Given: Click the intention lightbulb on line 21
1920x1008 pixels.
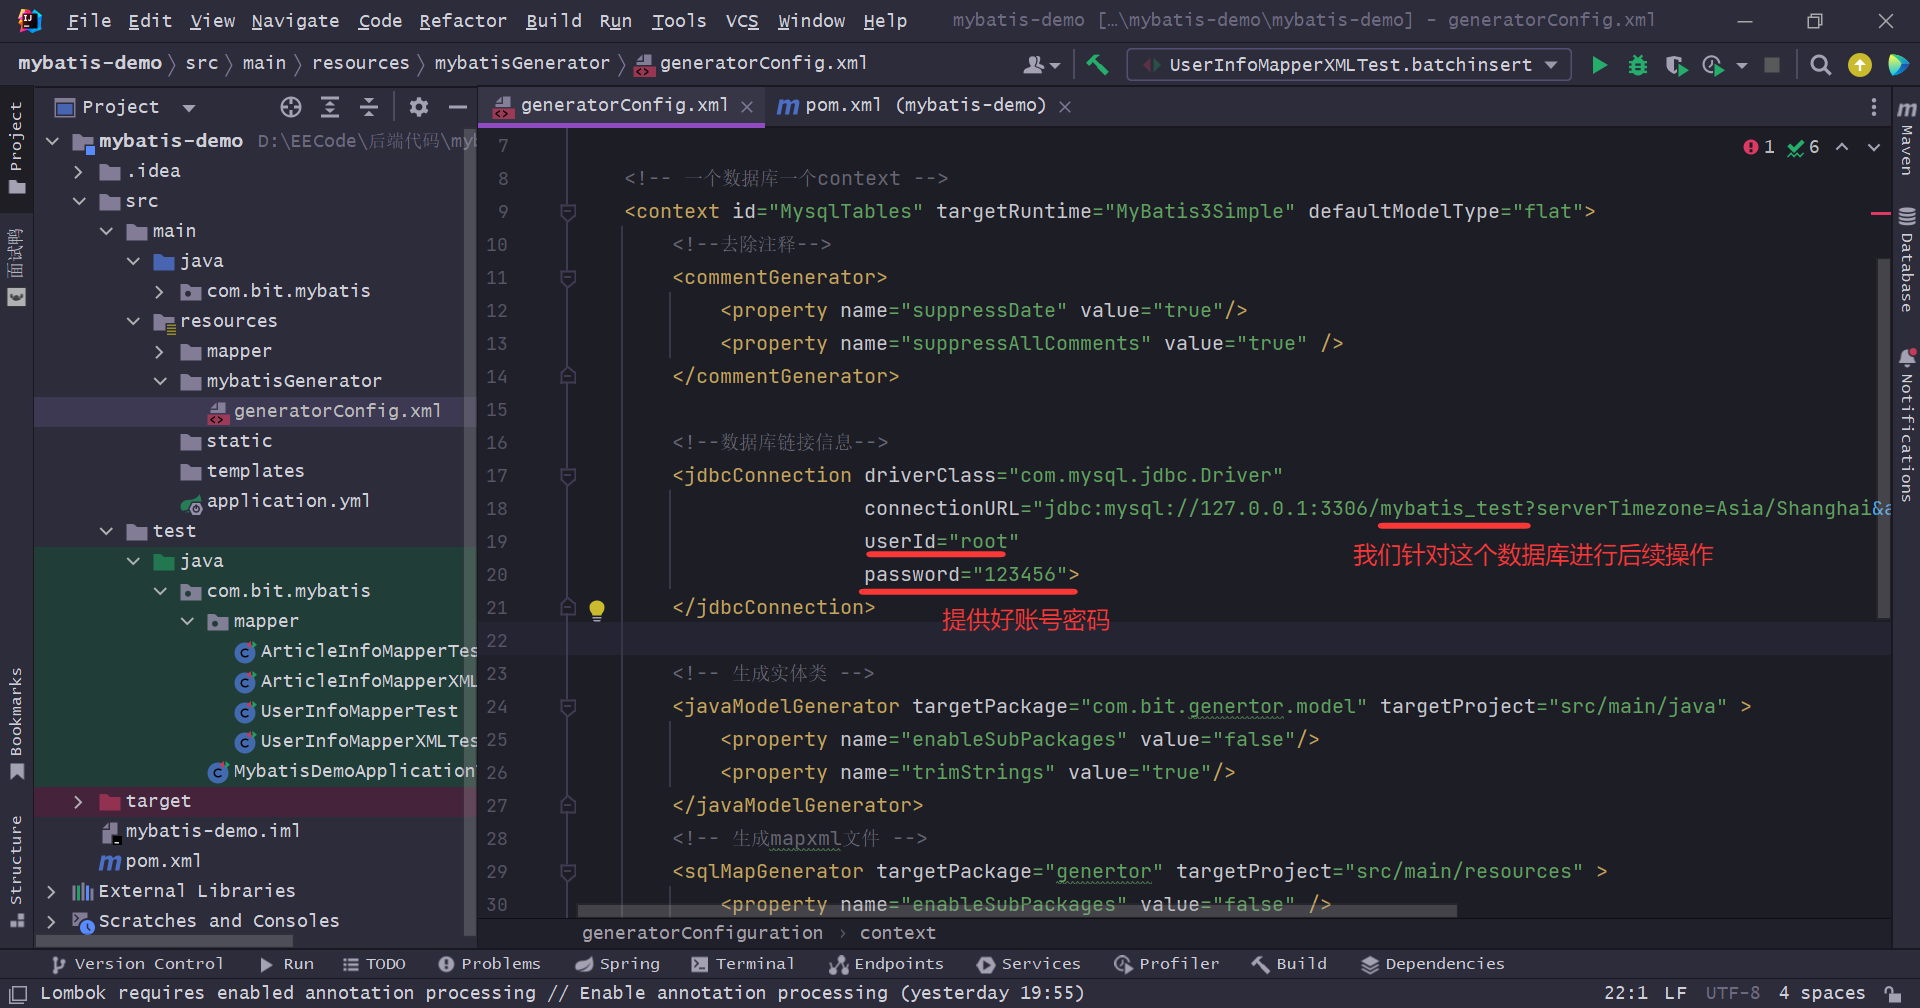Looking at the screenshot, I should [x=597, y=609].
